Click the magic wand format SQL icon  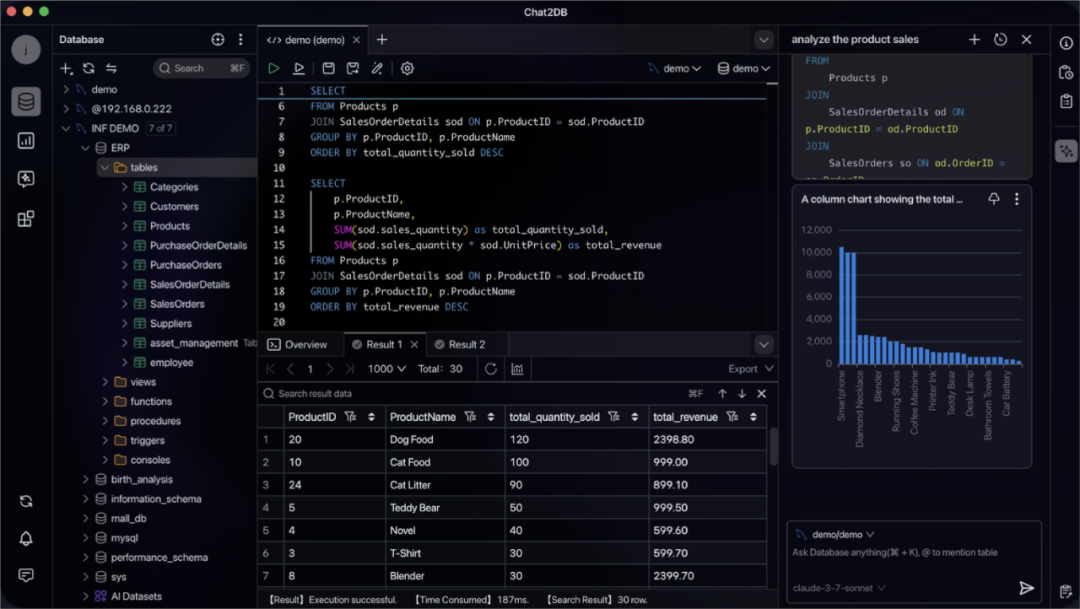[377, 68]
